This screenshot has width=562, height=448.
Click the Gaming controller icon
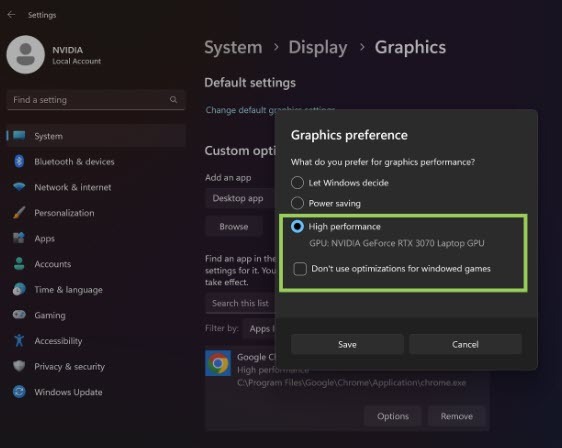[x=19, y=315]
